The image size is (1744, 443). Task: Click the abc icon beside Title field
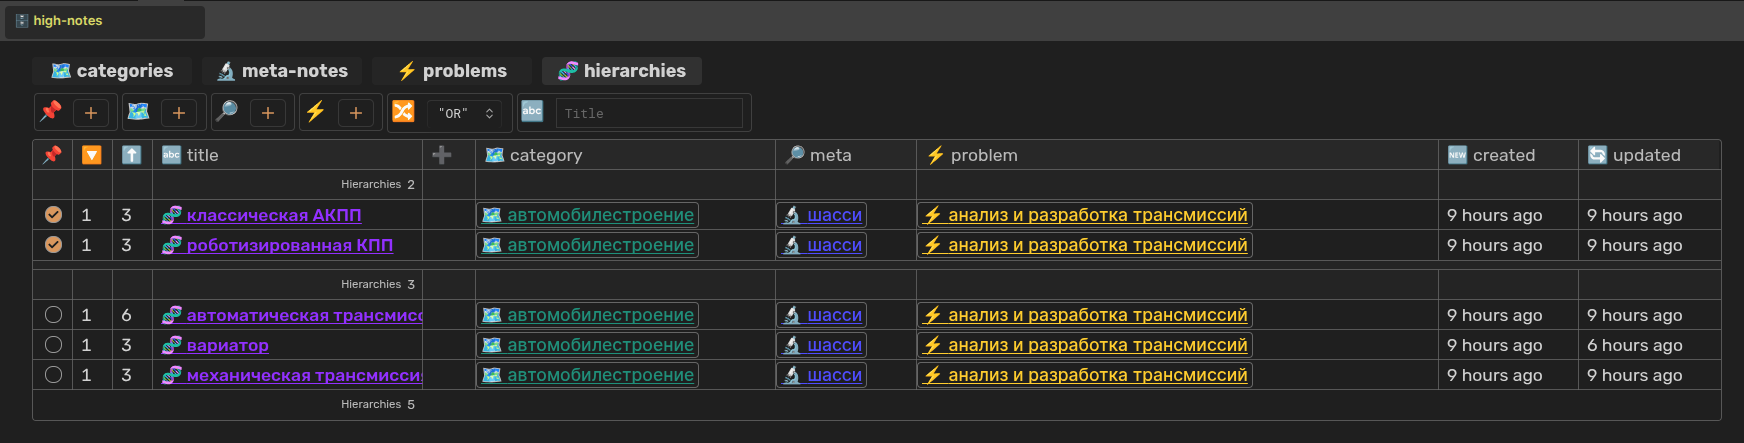pyautogui.click(x=532, y=112)
